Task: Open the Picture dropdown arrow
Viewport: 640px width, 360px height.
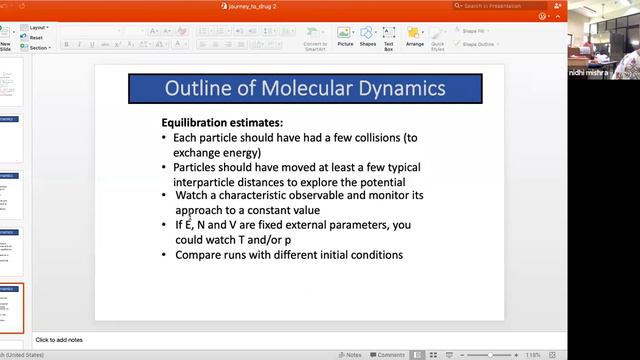Action: 353,32
